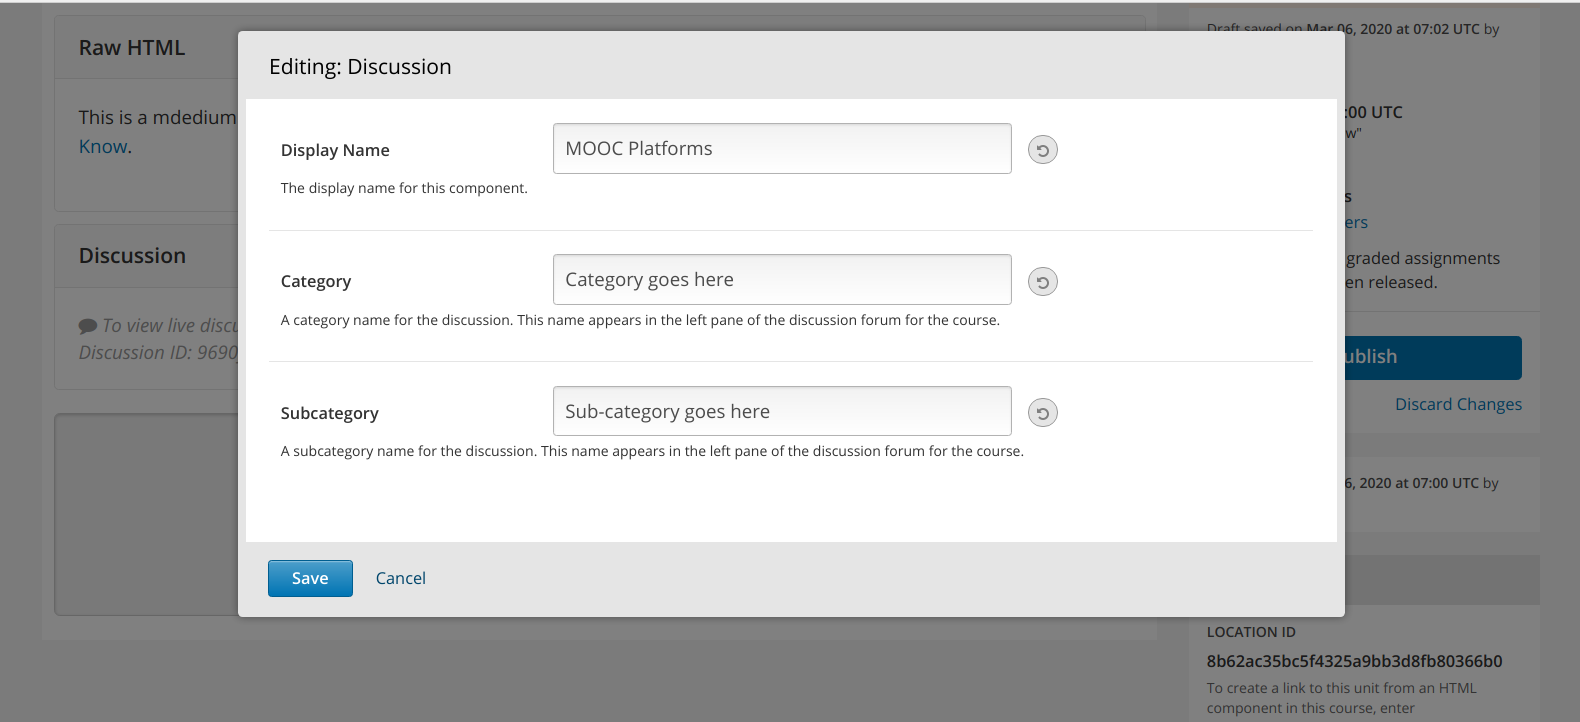The image size is (1580, 722).
Task: Select the Subcategory text input
Action: tap(781, 411)
